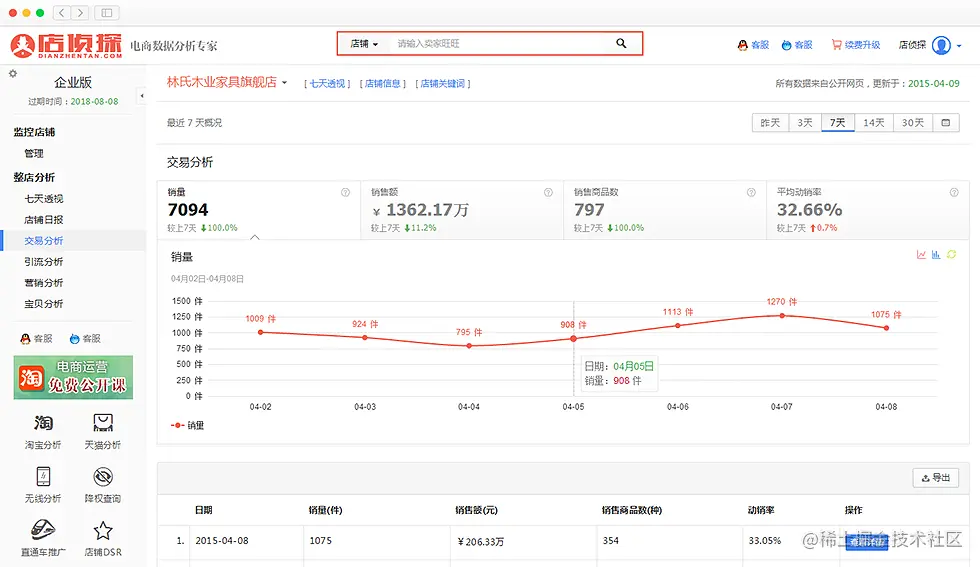Open the 店铺 search type dropdown

pos(364,44)
